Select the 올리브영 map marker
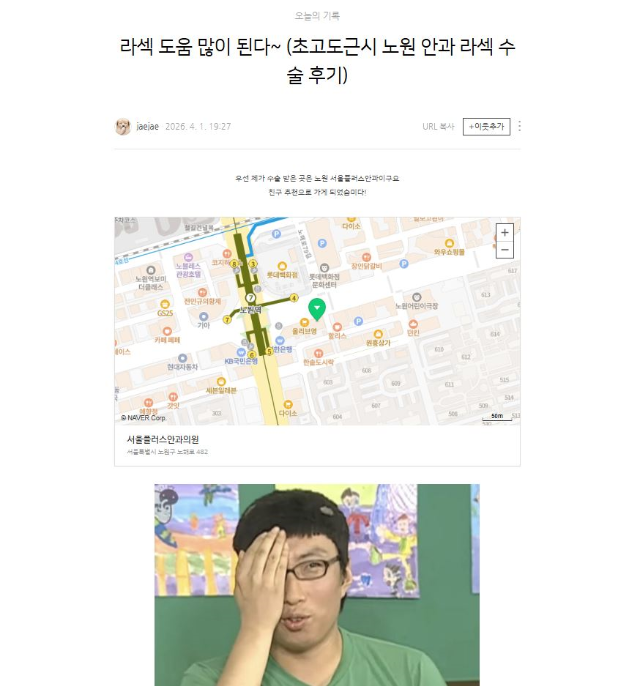 [x=304, y=323]
